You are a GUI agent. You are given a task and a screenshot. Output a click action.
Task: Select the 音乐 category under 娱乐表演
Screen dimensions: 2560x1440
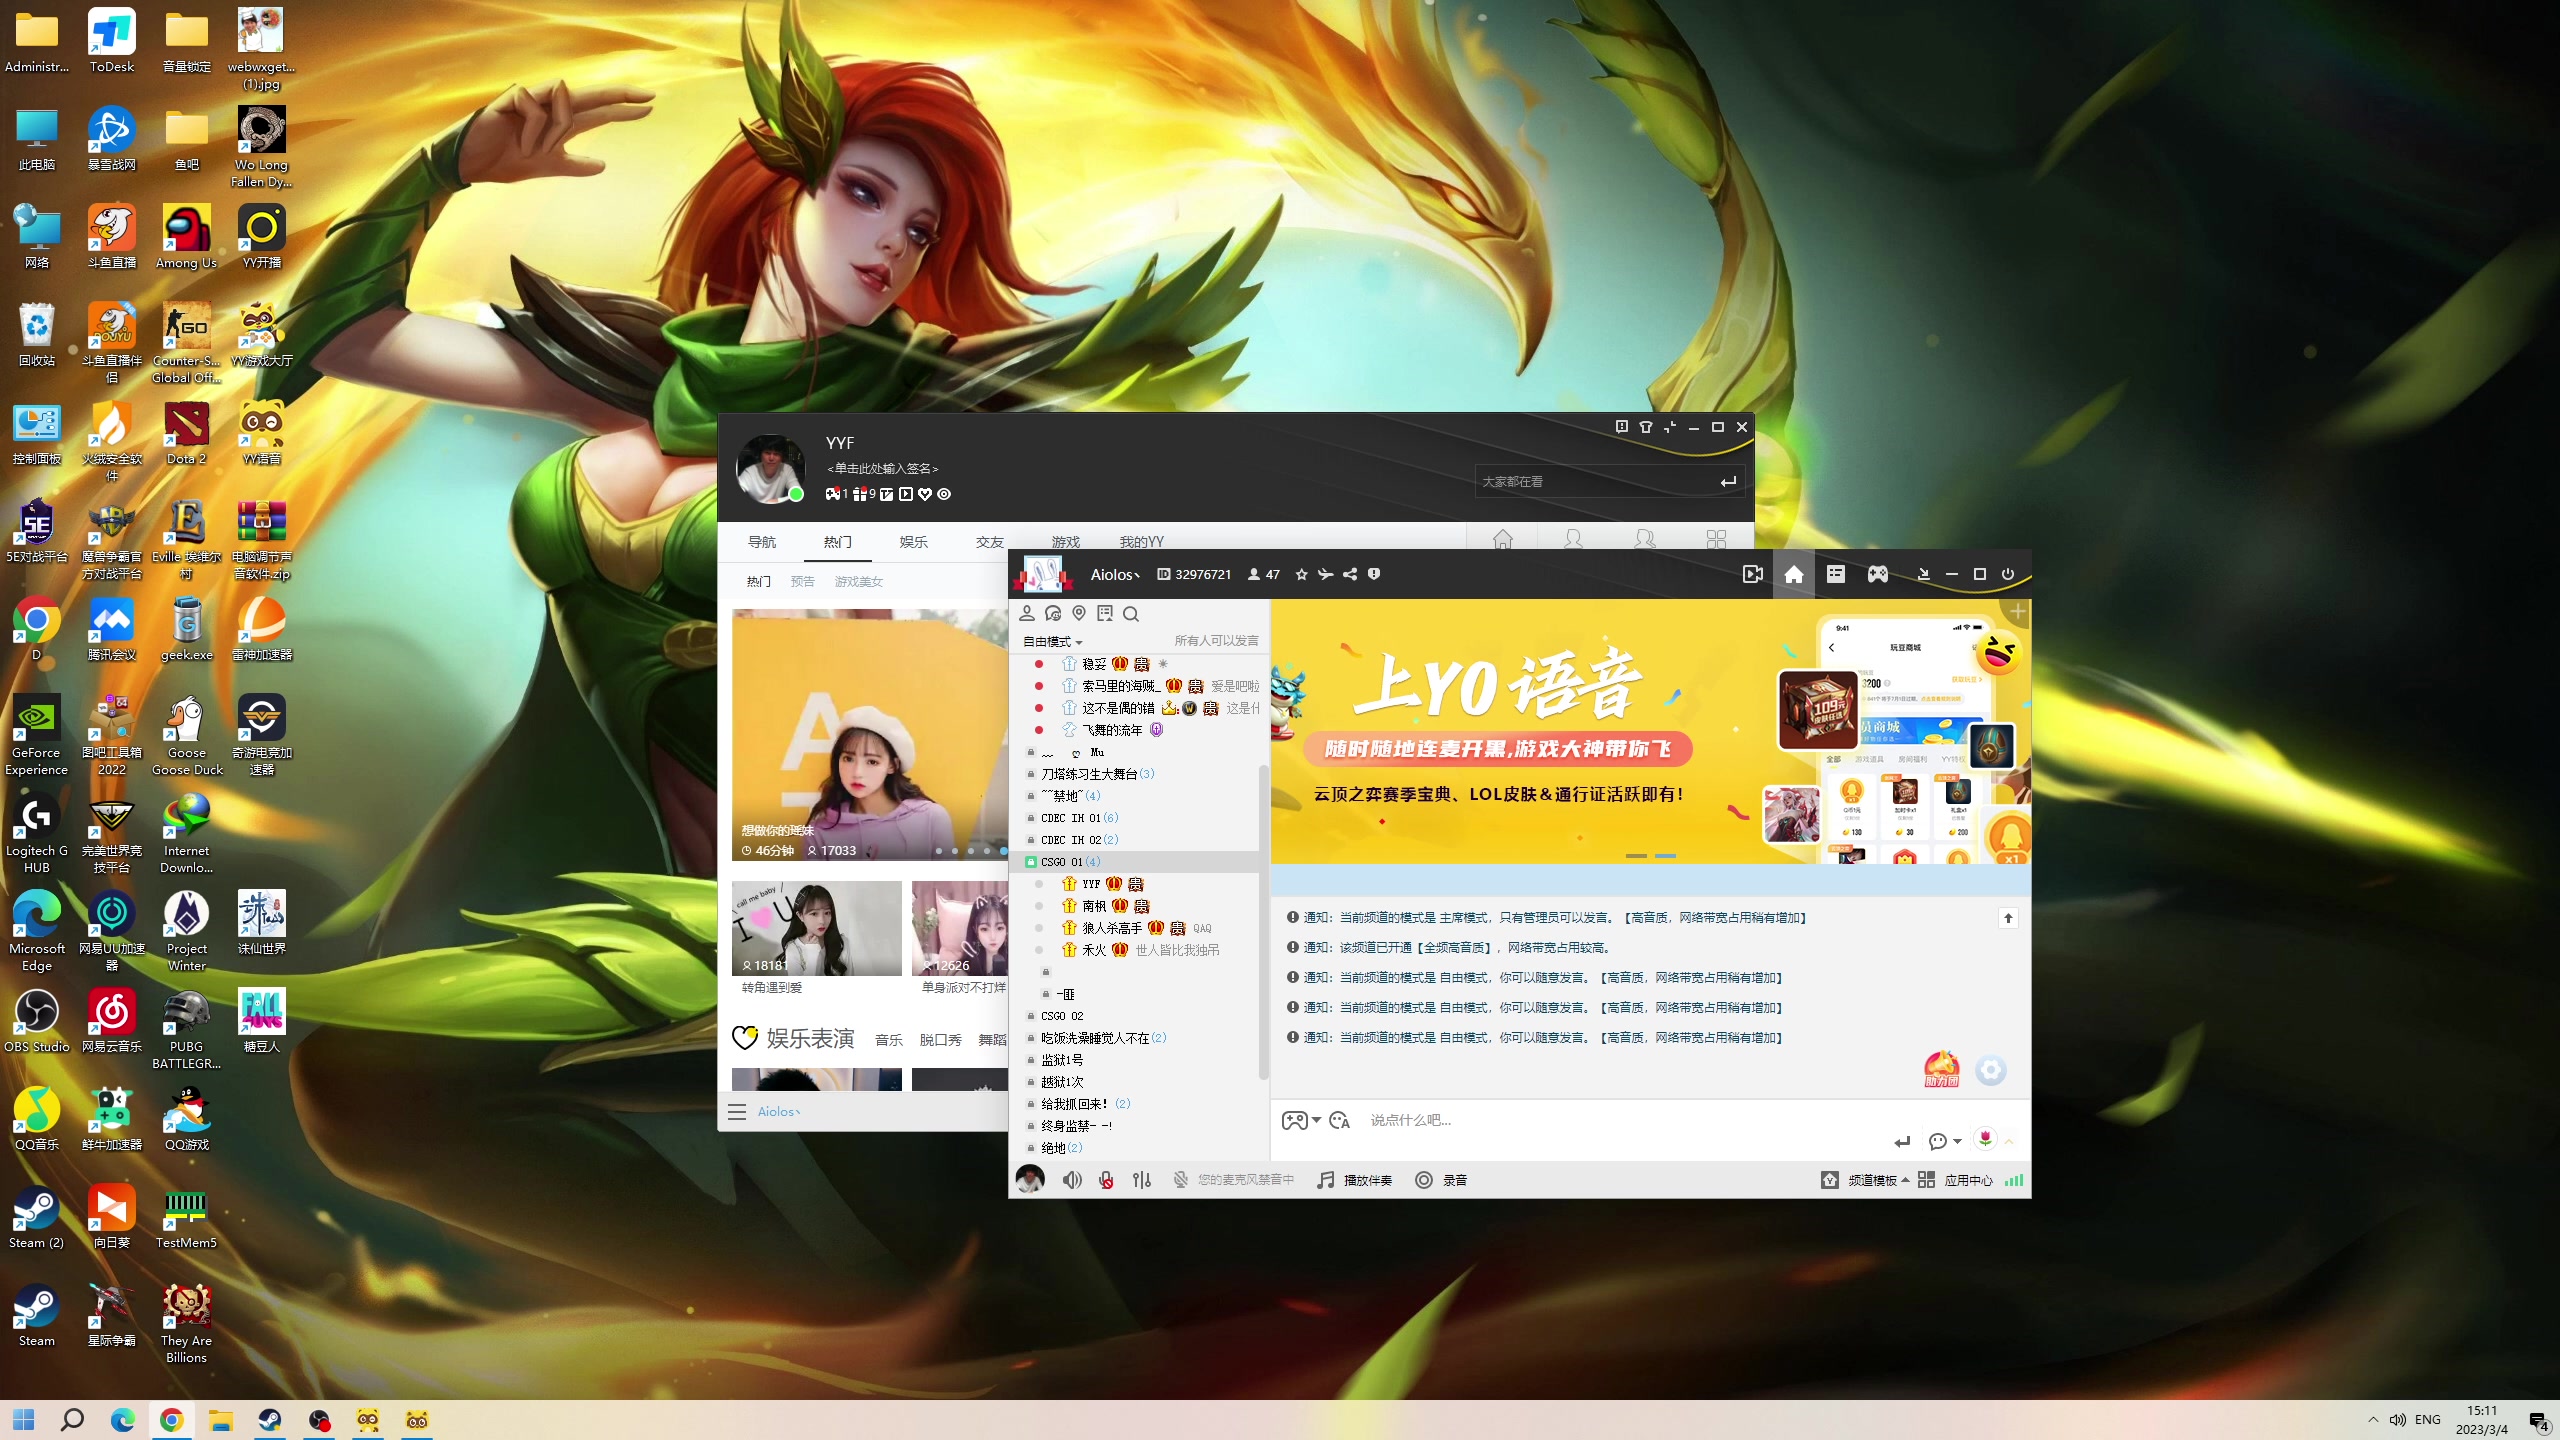pyautogui.click(x=889, y=1040)
